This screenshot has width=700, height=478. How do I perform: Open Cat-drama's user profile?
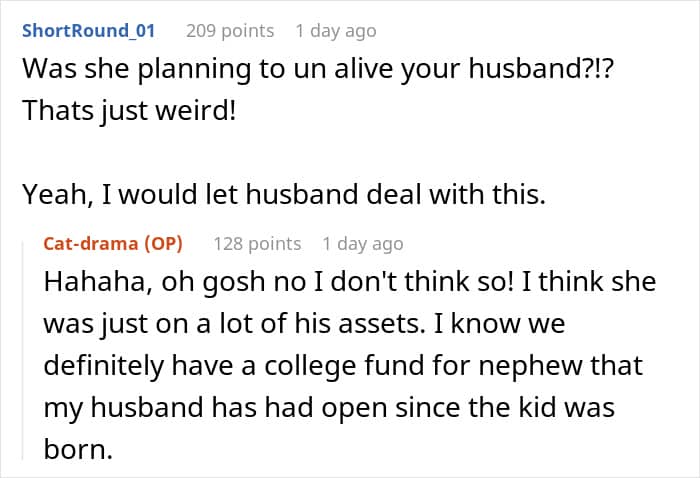point(91,244)
